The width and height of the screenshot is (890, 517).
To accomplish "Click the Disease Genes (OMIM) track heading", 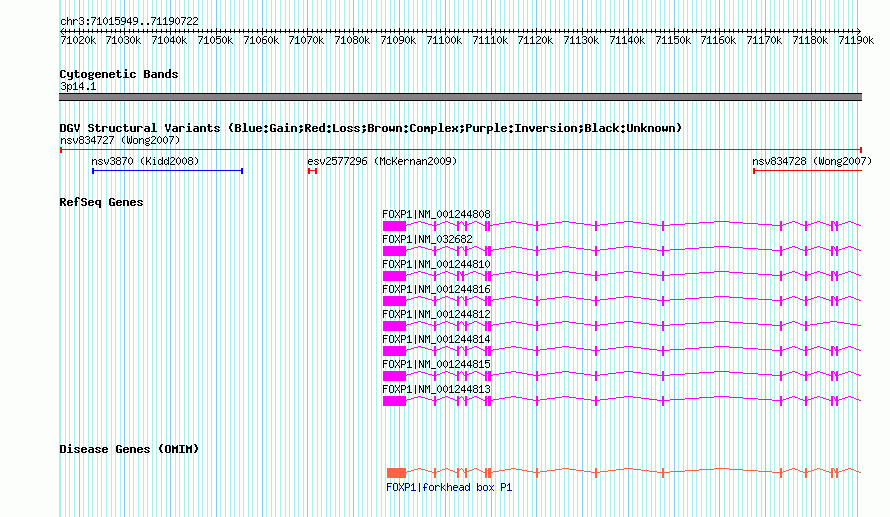I will (x=129, y=449).
